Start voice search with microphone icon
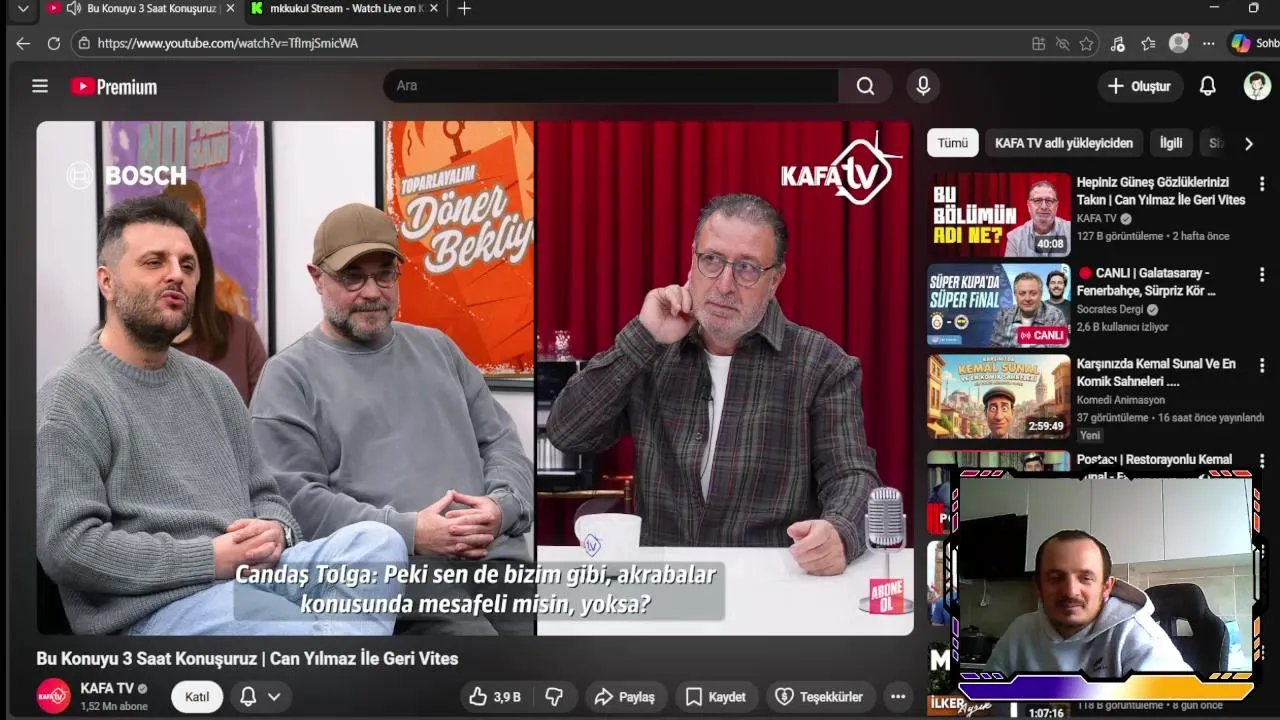The width and height of the screenshot is (1280, 720). (923, 86)
